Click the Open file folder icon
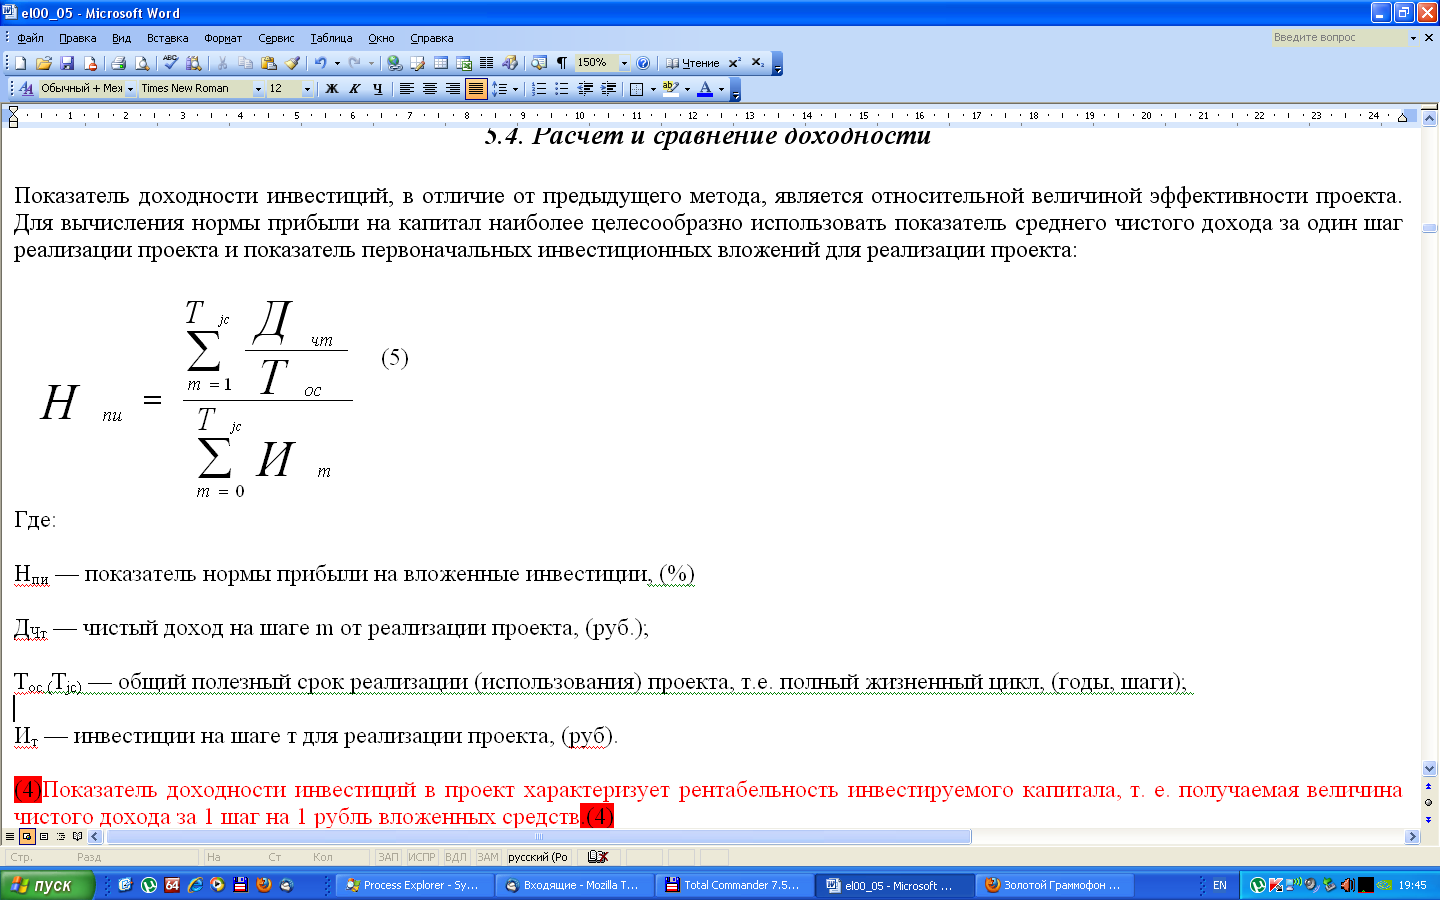This screenshot has width=1440, height=900. pos(44,63)
